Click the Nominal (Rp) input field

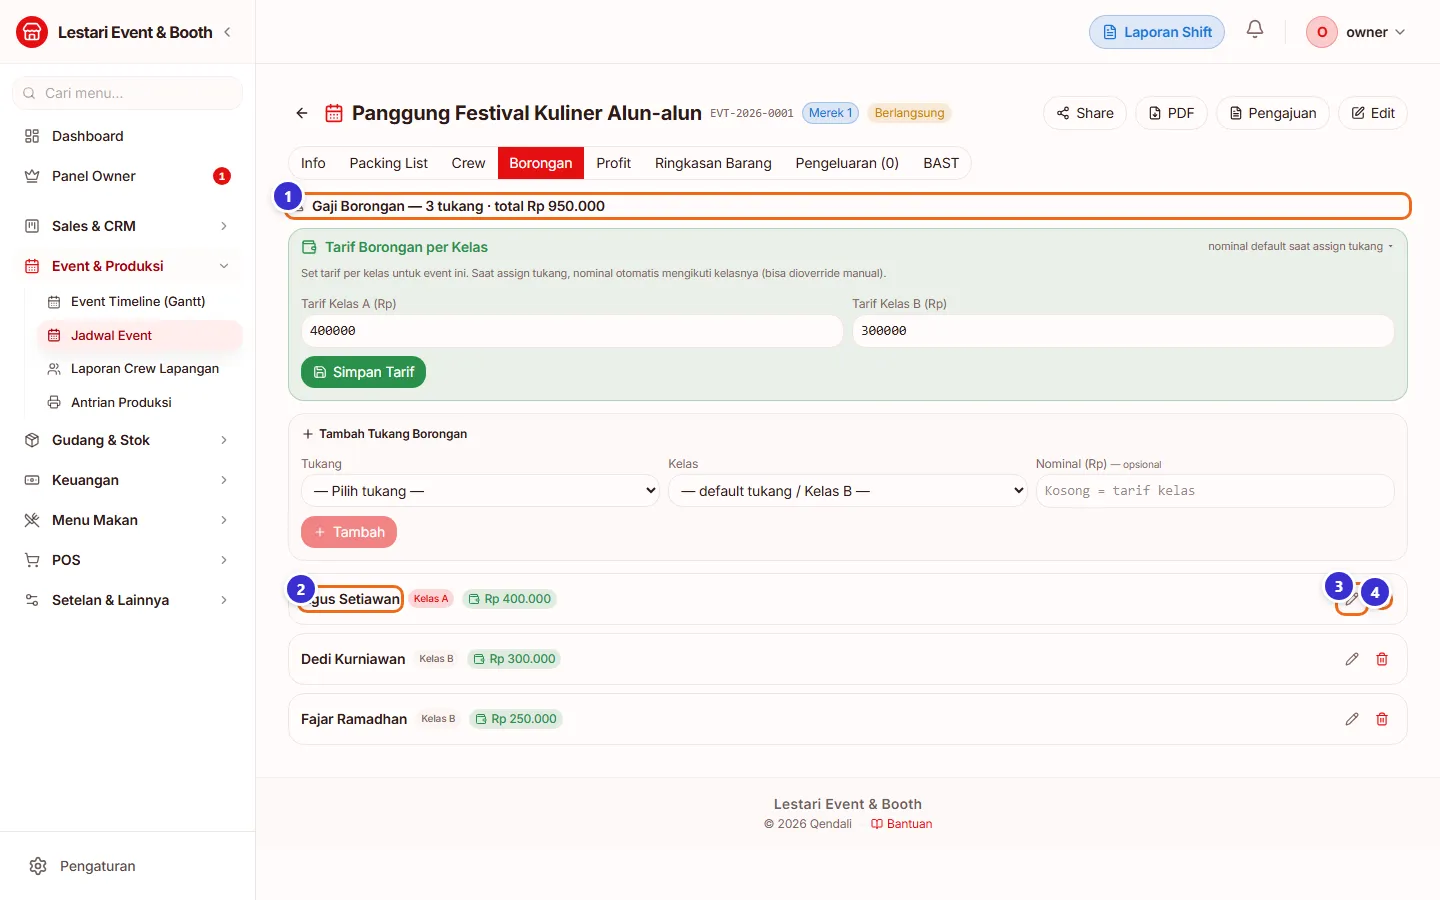coord(1215,491)
